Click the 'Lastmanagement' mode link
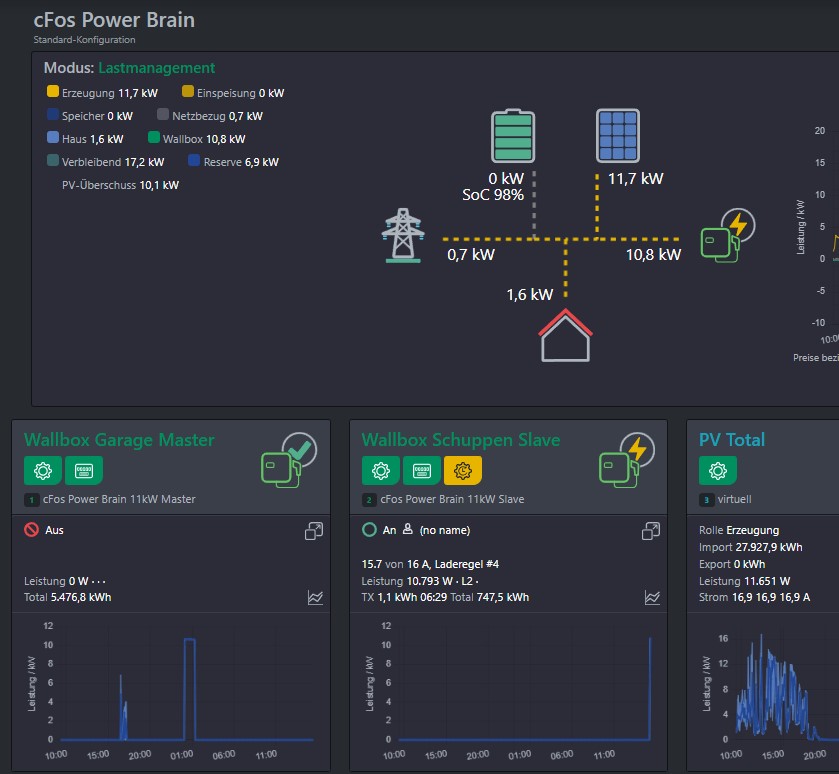This screenshot has height=774, width=839. (157, 68)
